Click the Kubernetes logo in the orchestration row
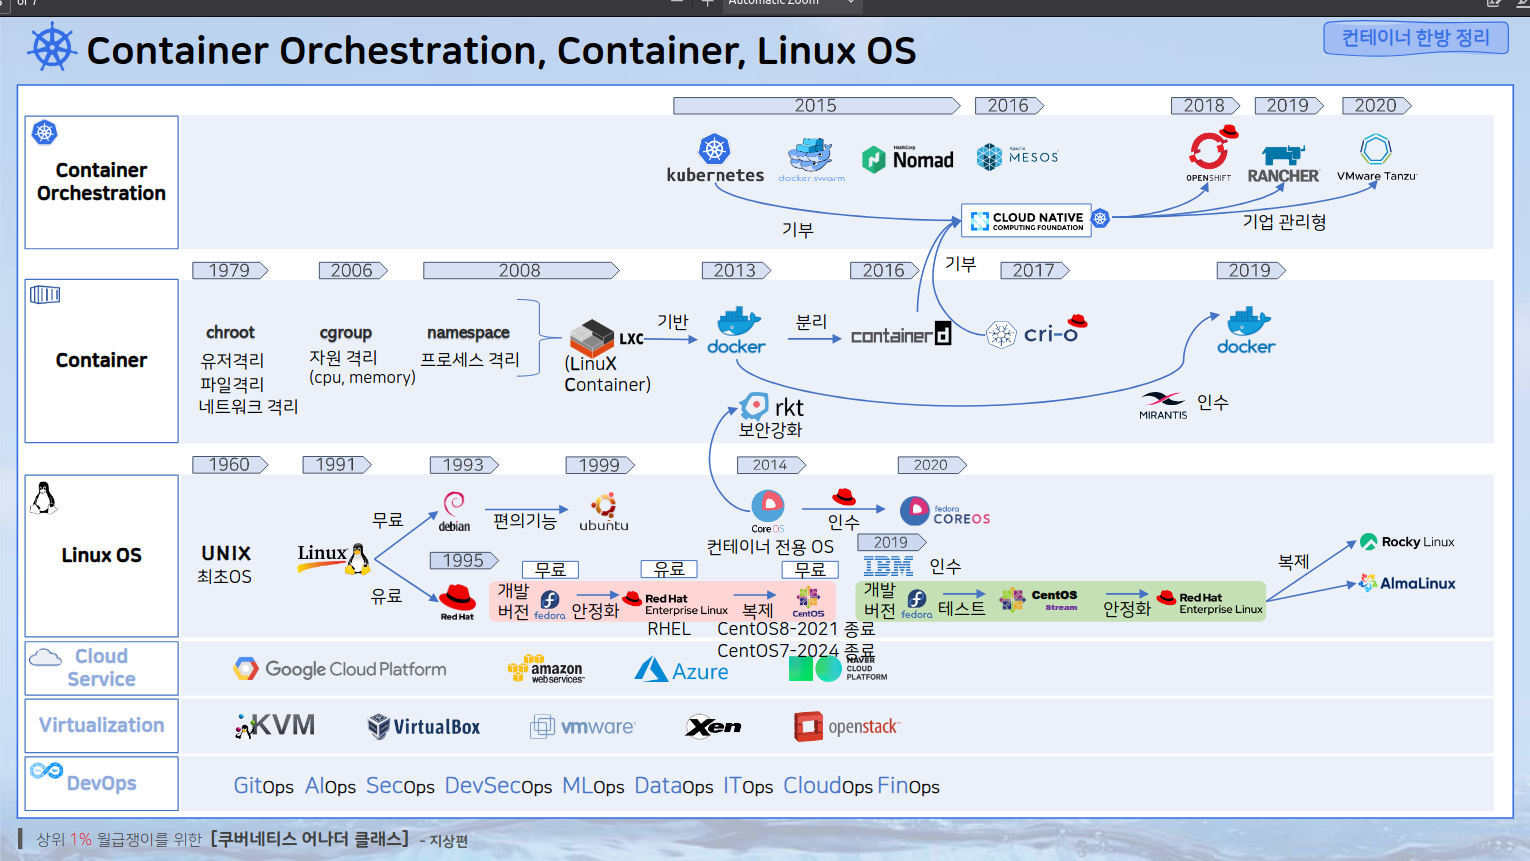The height and width of the screenshot is (861, 1530). click(714, 159)
